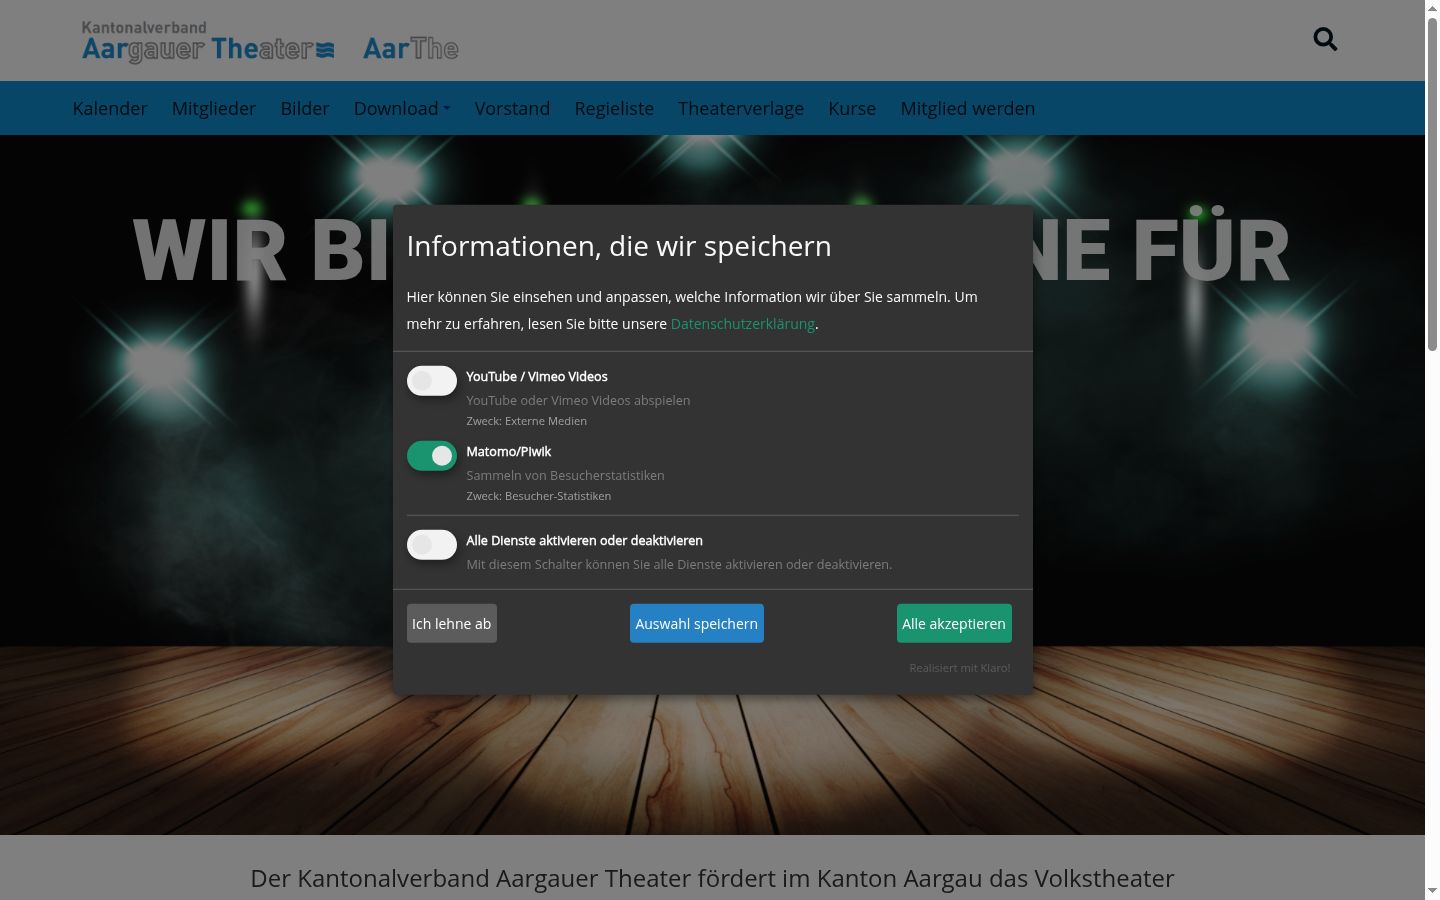The width and height of the screenshot is (1440, 900).
Task: Navigate to Theaterverlage
Action: pos(741,108)
